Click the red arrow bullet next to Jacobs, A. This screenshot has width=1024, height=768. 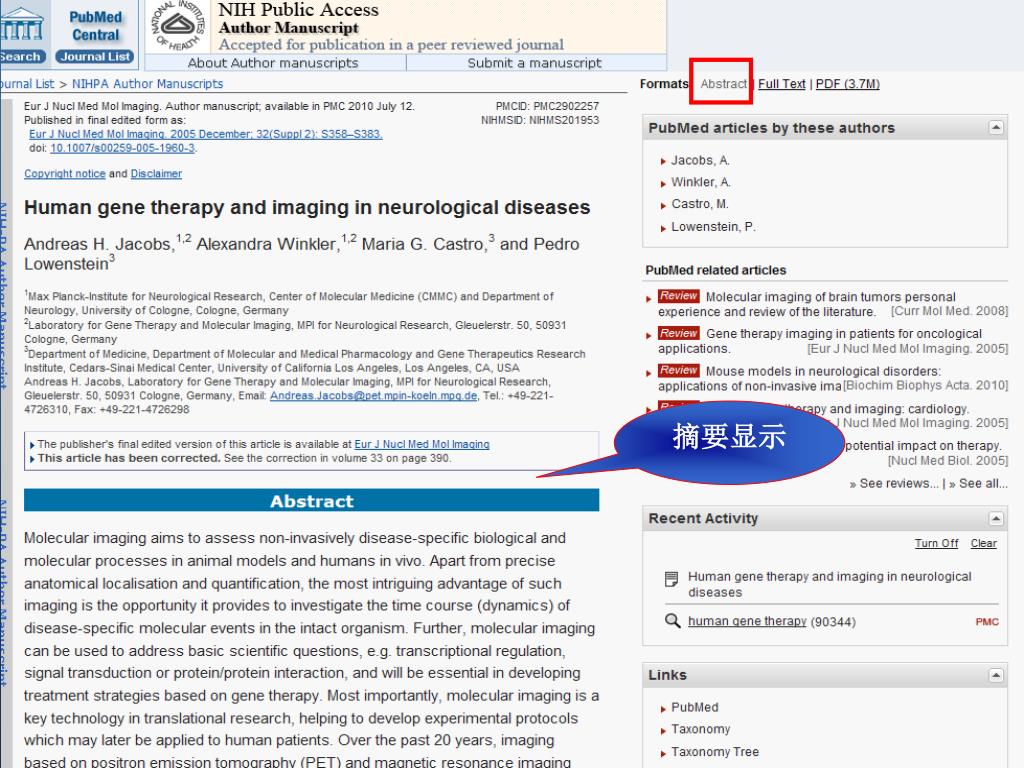tap(663, 161)
